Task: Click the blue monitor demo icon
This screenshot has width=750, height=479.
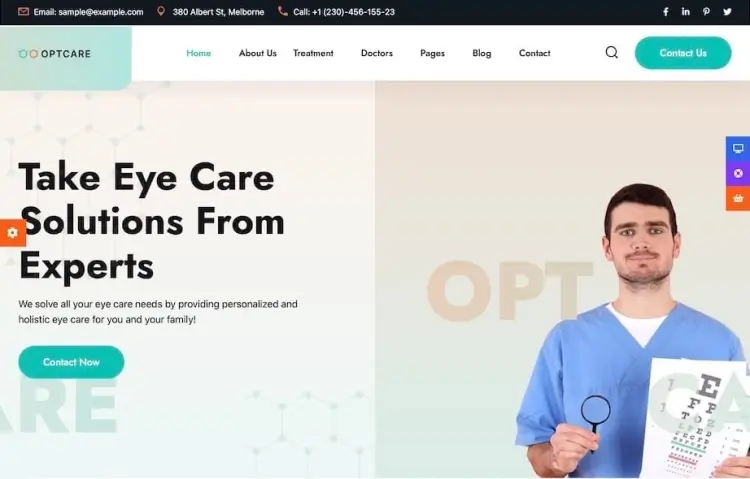Action: tap(738, 149)
